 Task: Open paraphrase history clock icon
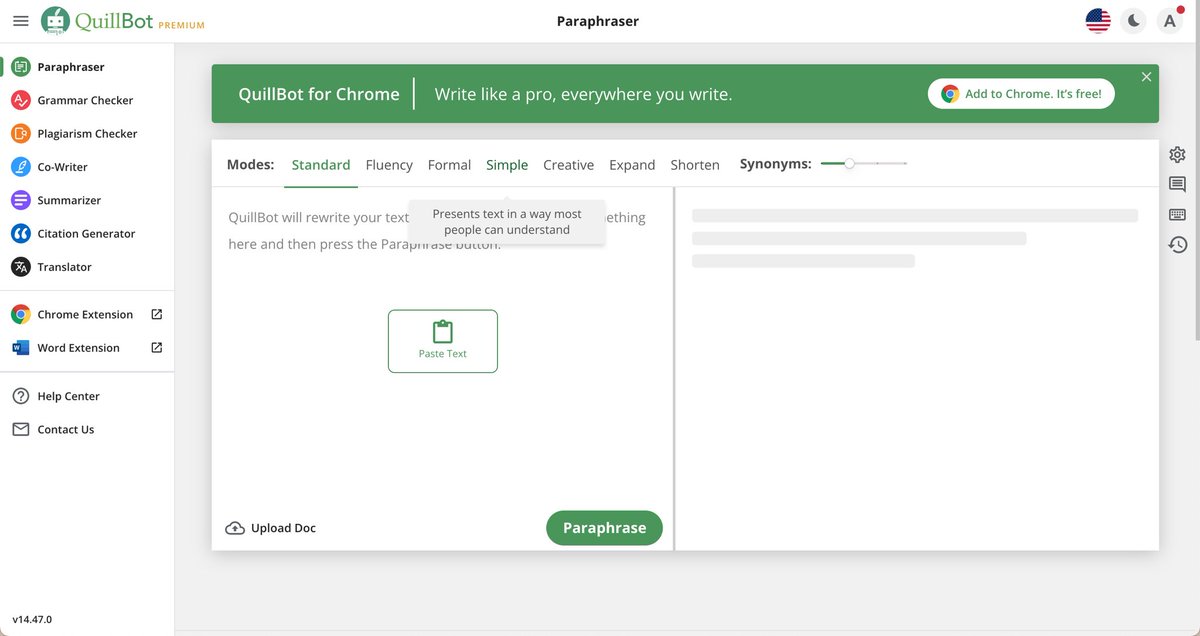pos(1177,244)
